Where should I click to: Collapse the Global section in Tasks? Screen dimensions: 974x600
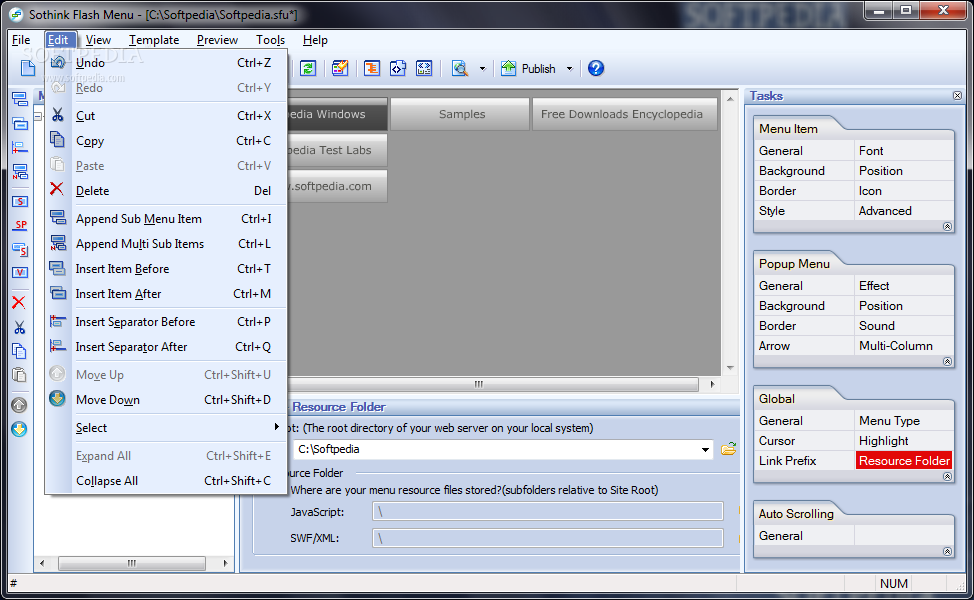[947, 476]
